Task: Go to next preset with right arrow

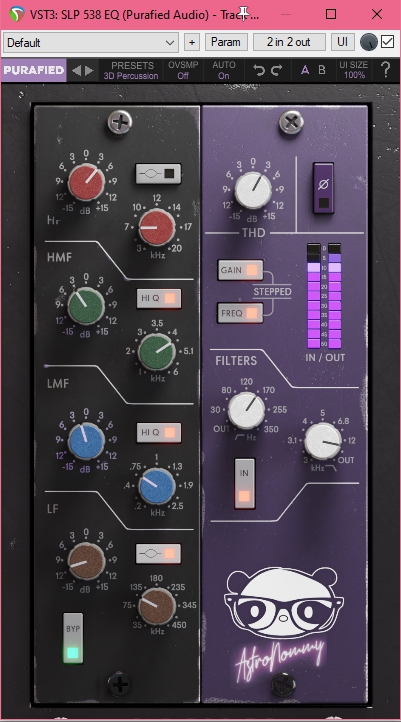Action: click(x=89, y=70)
